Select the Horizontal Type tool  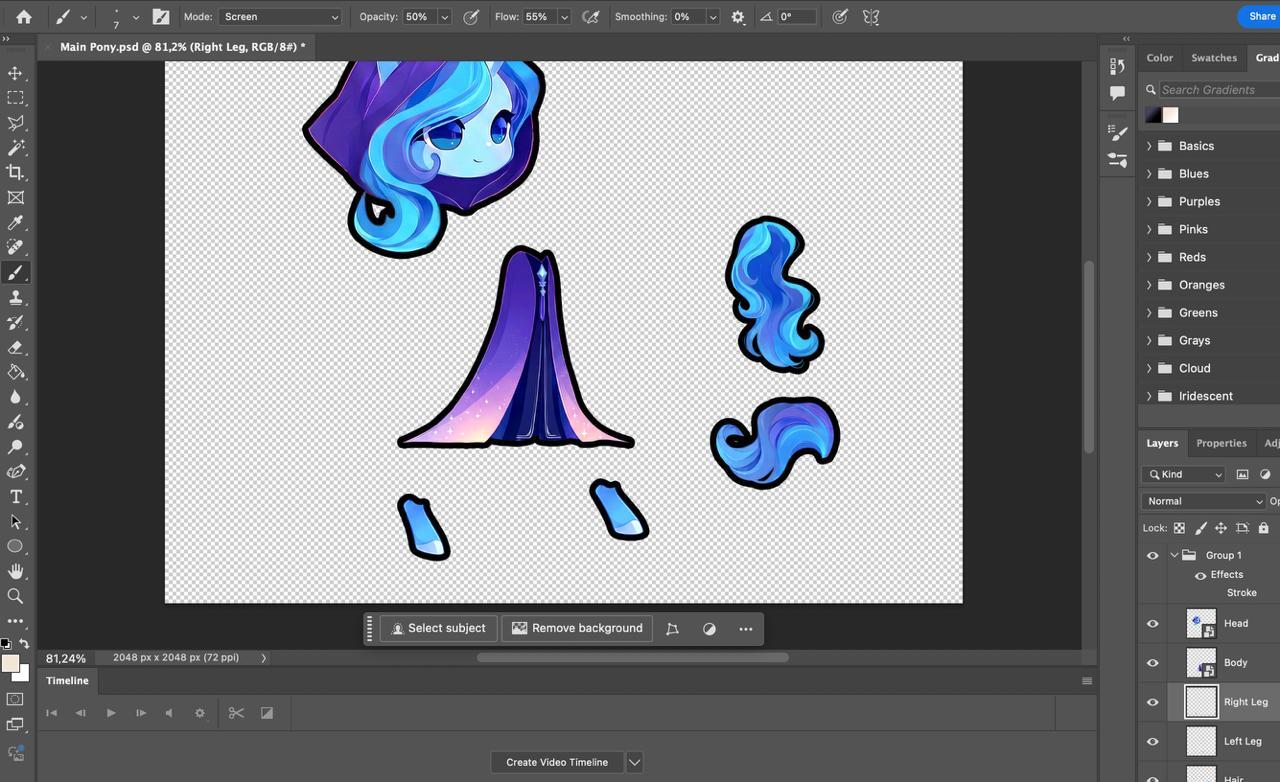16,497
